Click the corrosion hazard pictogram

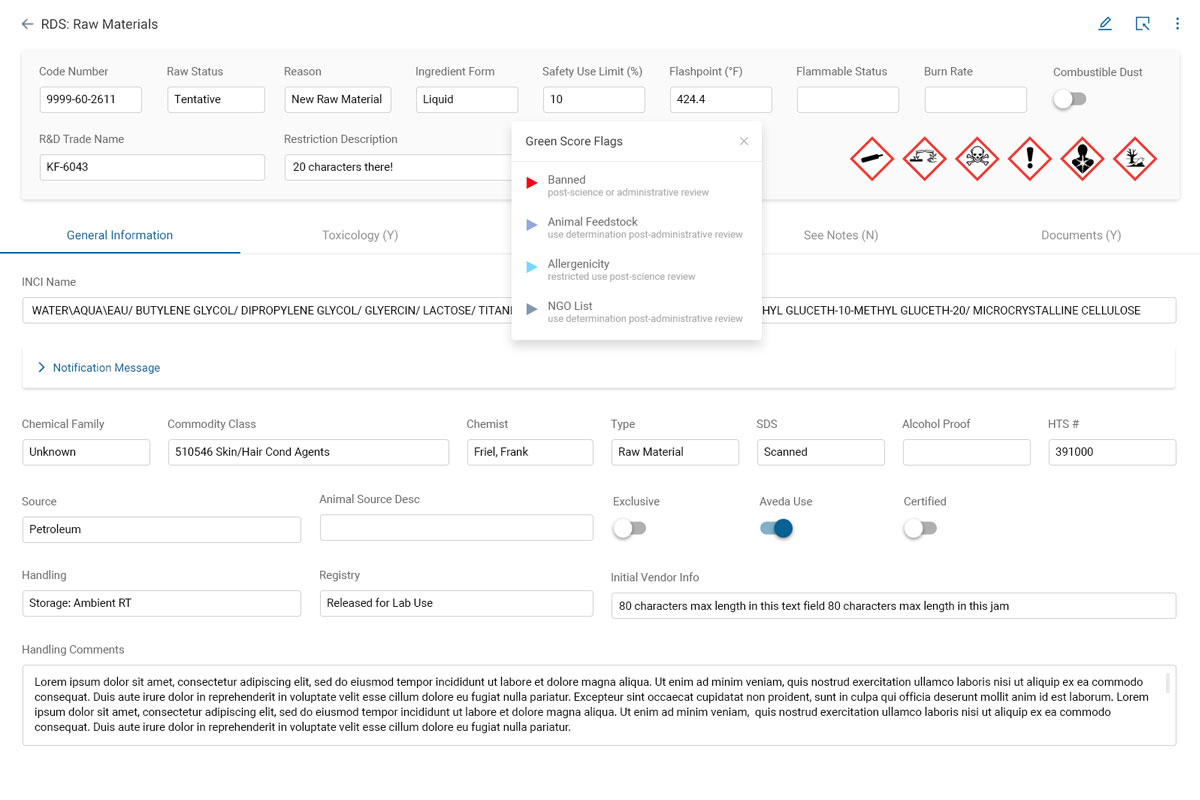(924, 158)
